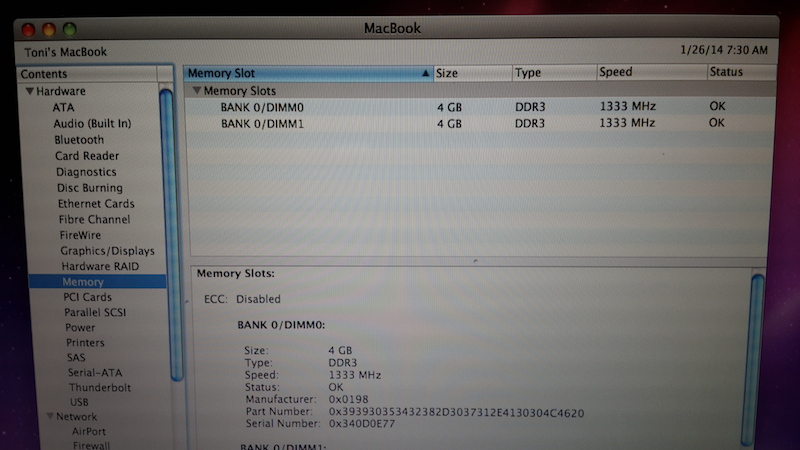Screen dimensions: 800x450
Task: Click the yellow minimize window button
Action: tap(49, 31)
